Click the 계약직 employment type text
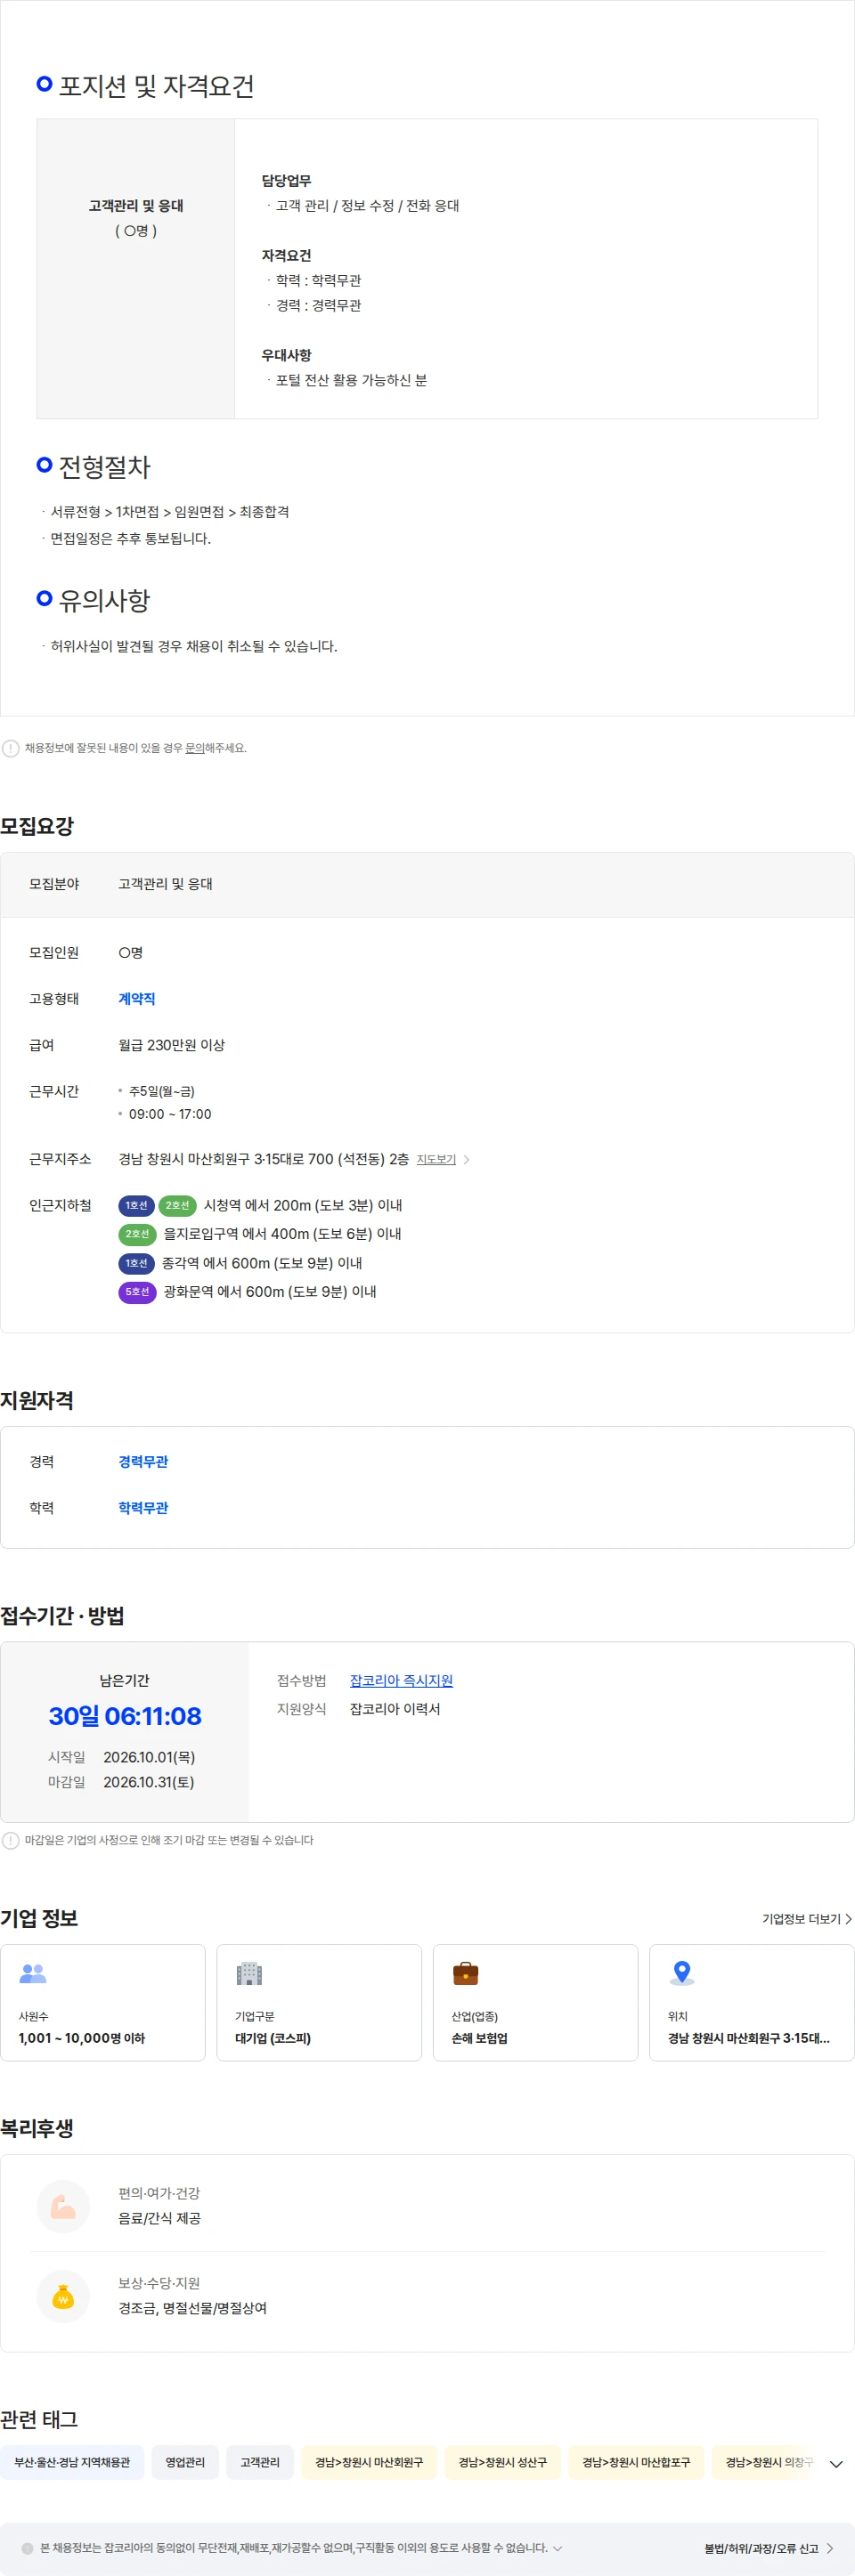Screen dimensions: 855x2576 pos(137,998)
